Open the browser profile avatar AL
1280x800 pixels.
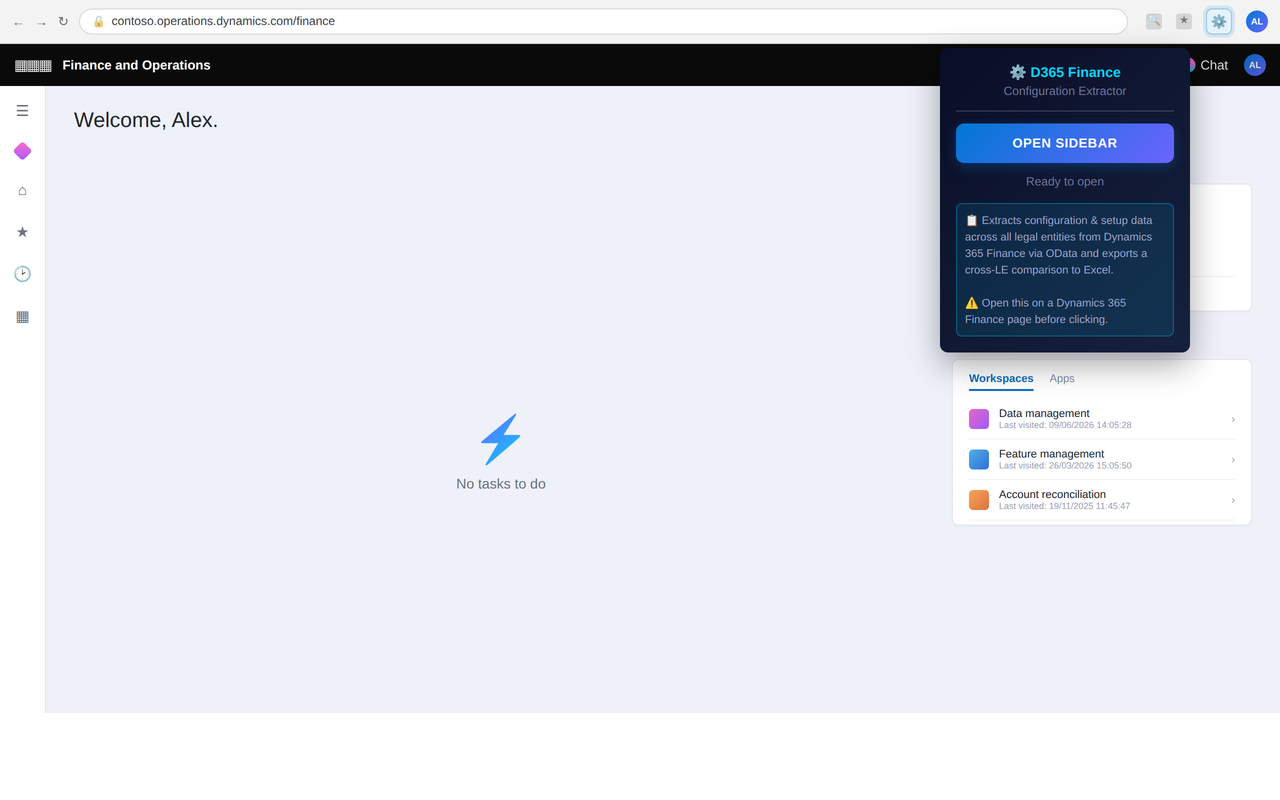[x=1257, y=21]
